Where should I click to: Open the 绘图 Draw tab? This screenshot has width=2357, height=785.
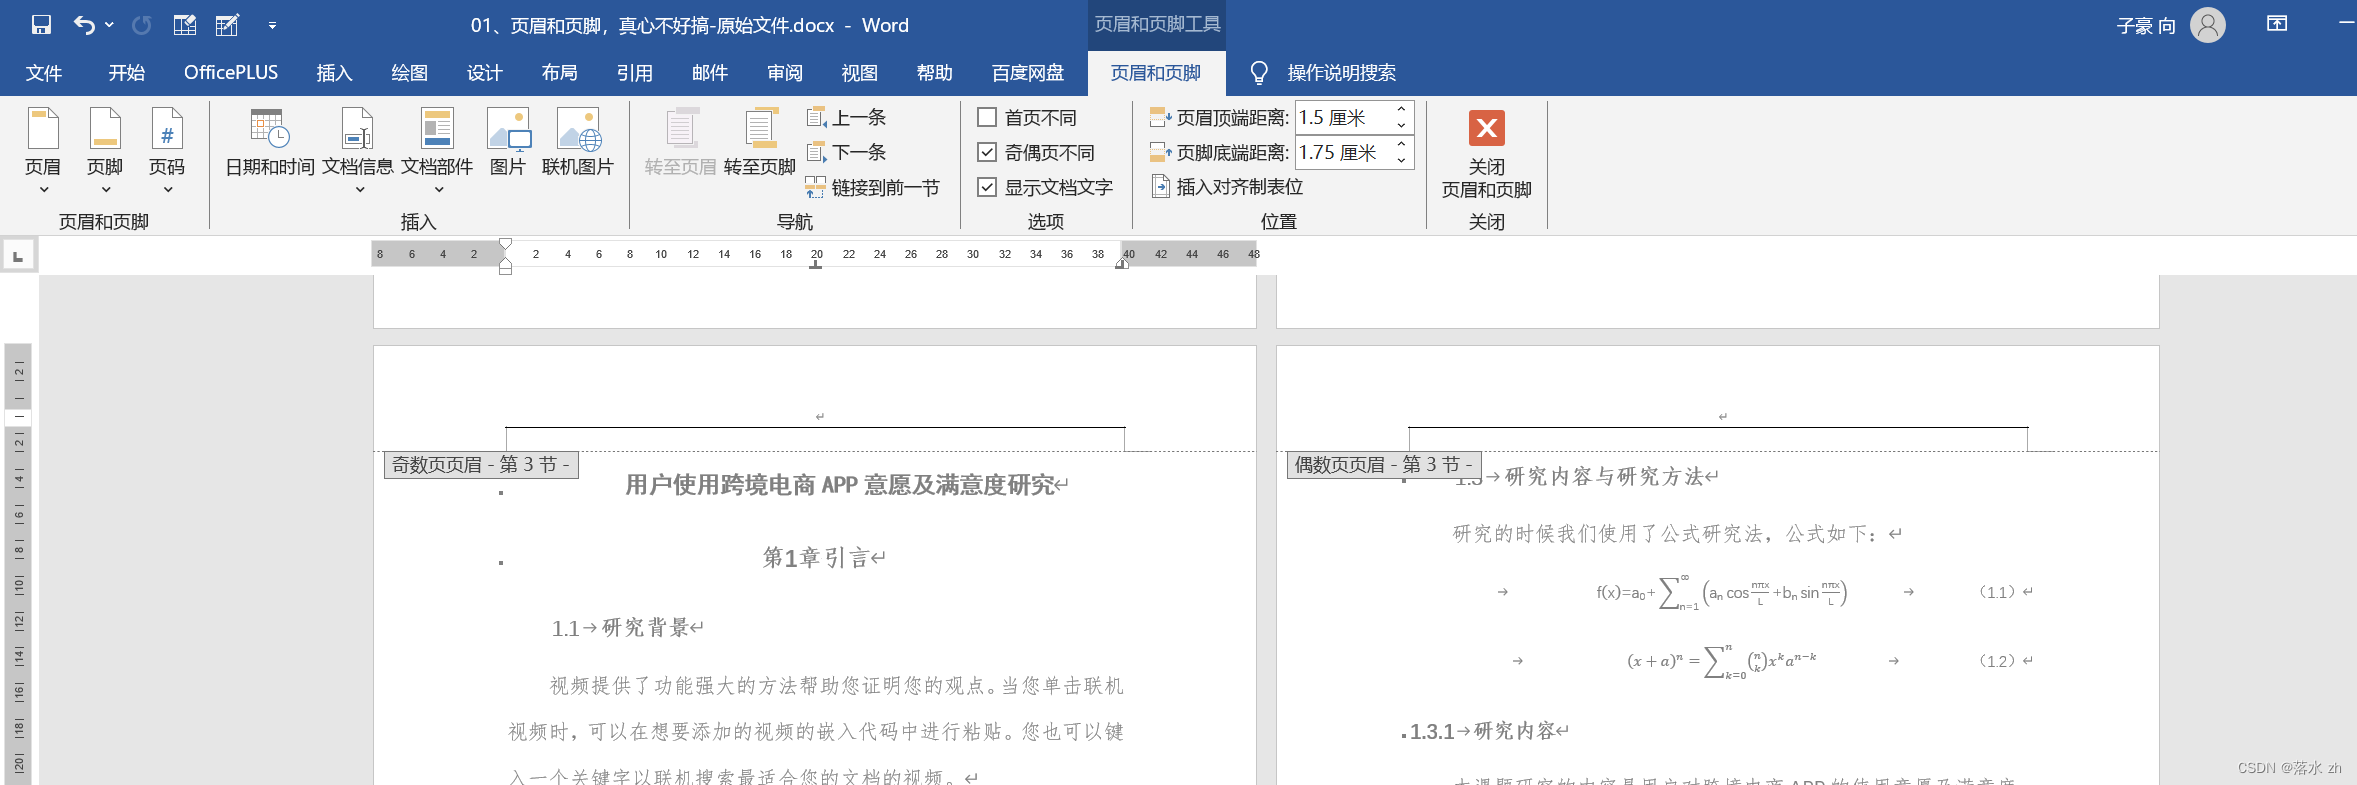[410, 73]
